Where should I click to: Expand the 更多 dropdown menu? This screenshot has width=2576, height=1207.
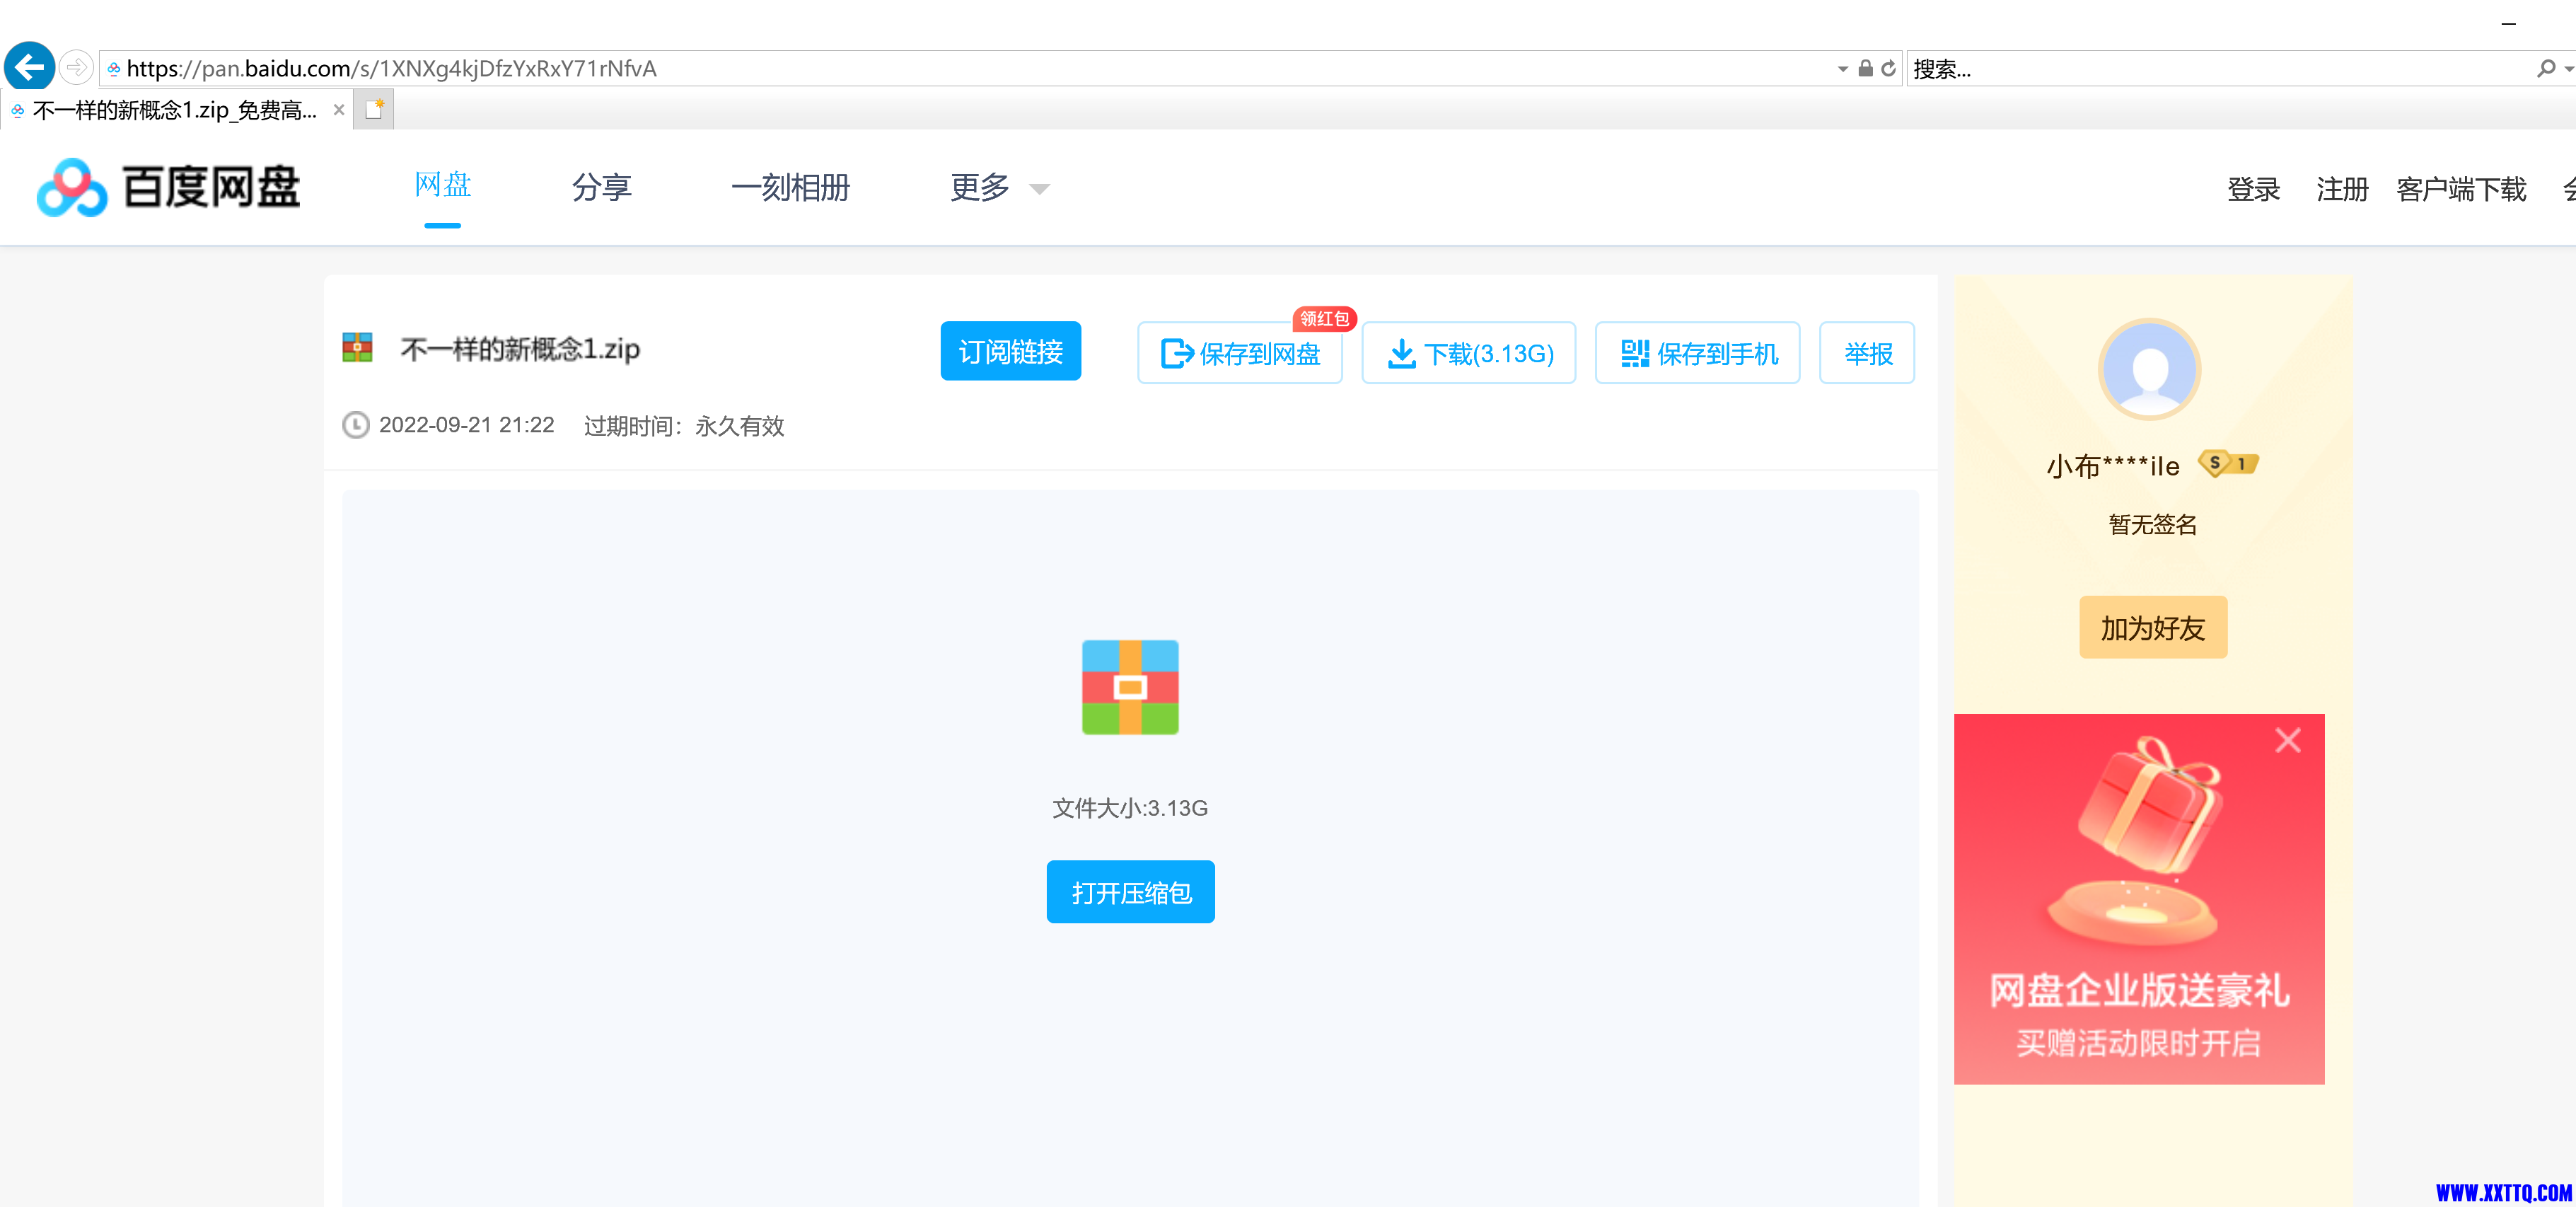(999, 187)
